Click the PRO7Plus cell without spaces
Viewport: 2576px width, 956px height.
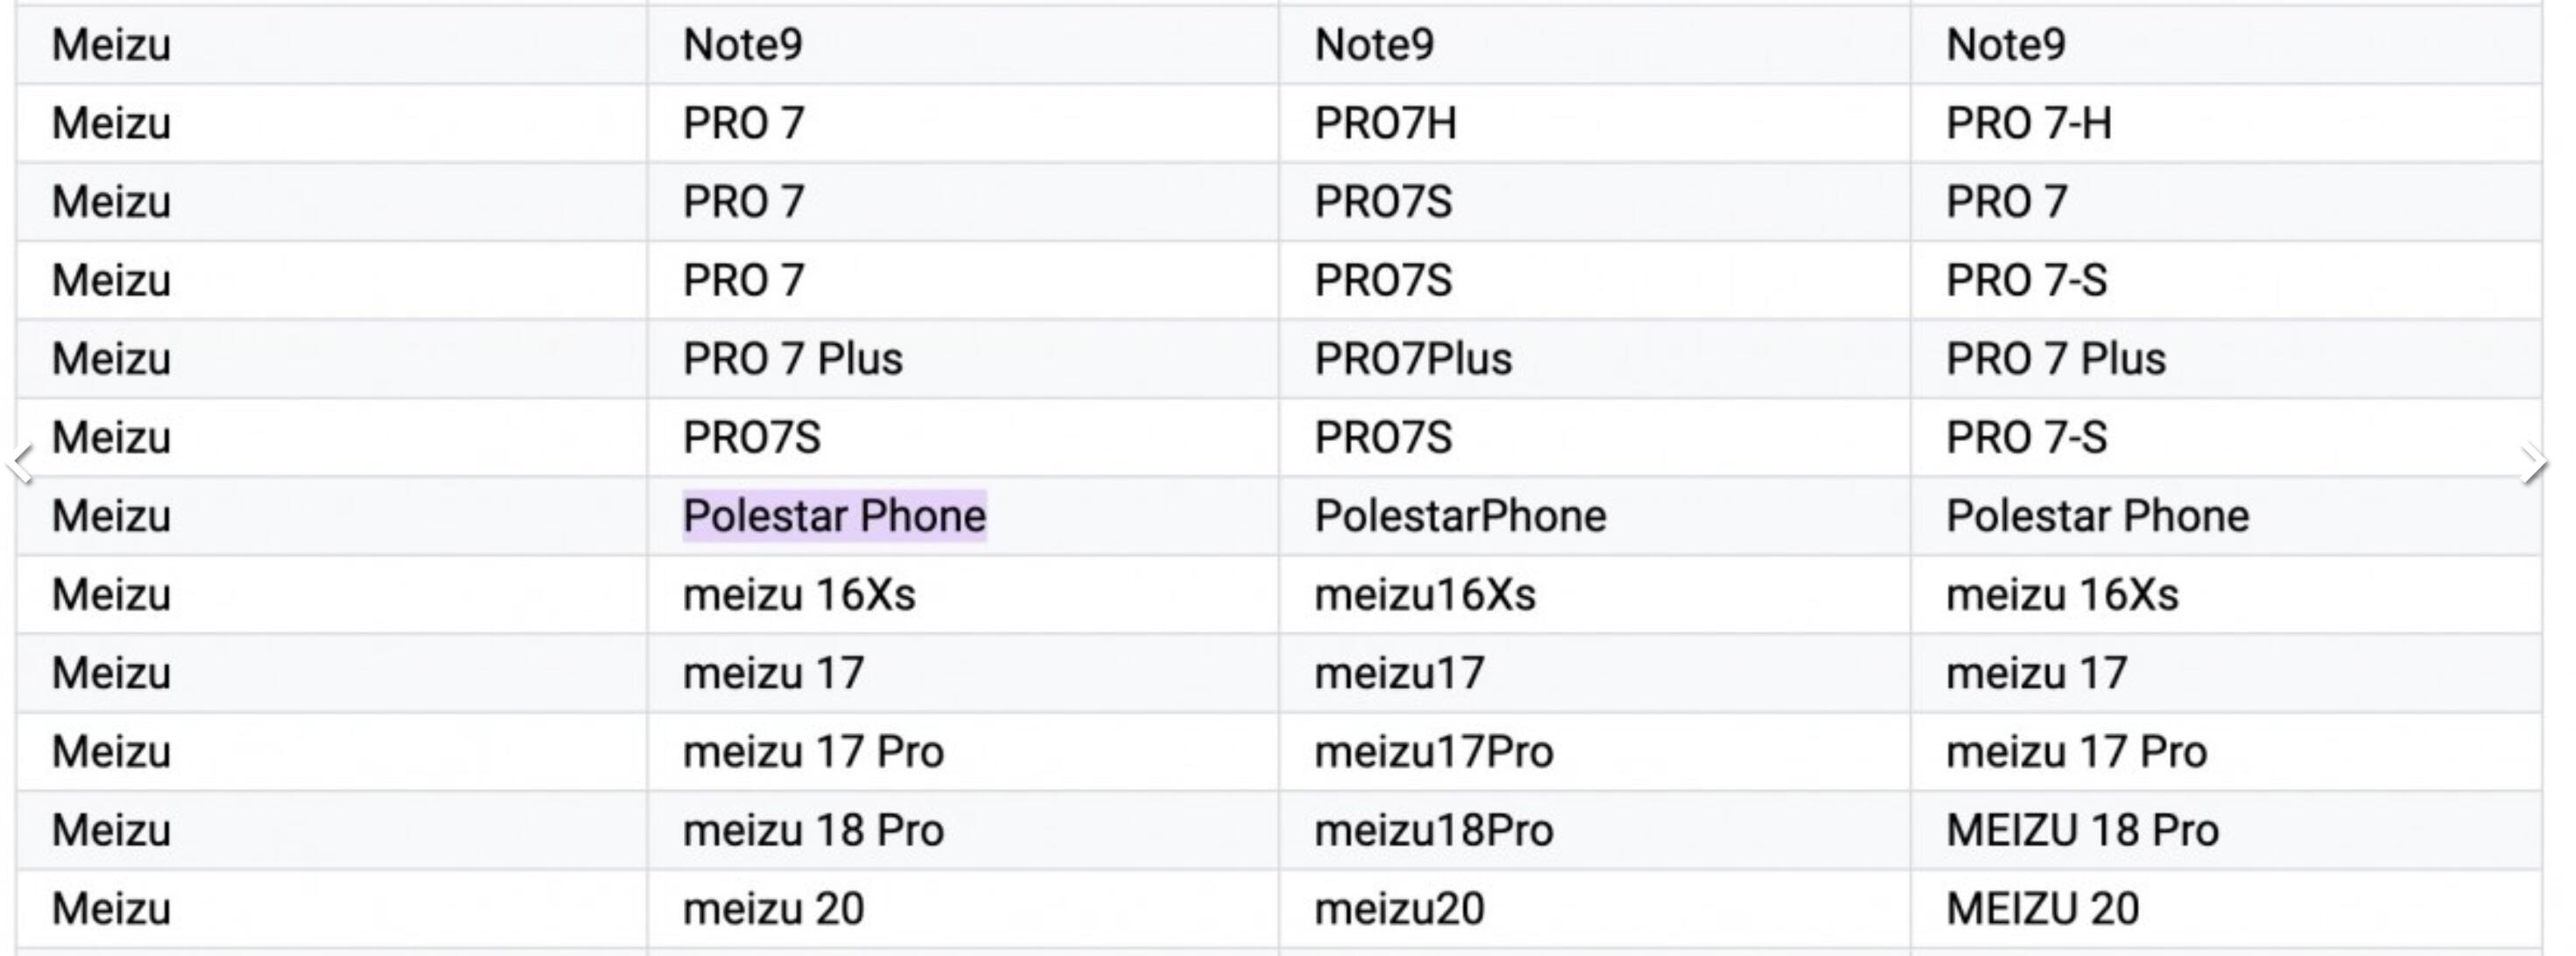click(x=1412, y=359)
